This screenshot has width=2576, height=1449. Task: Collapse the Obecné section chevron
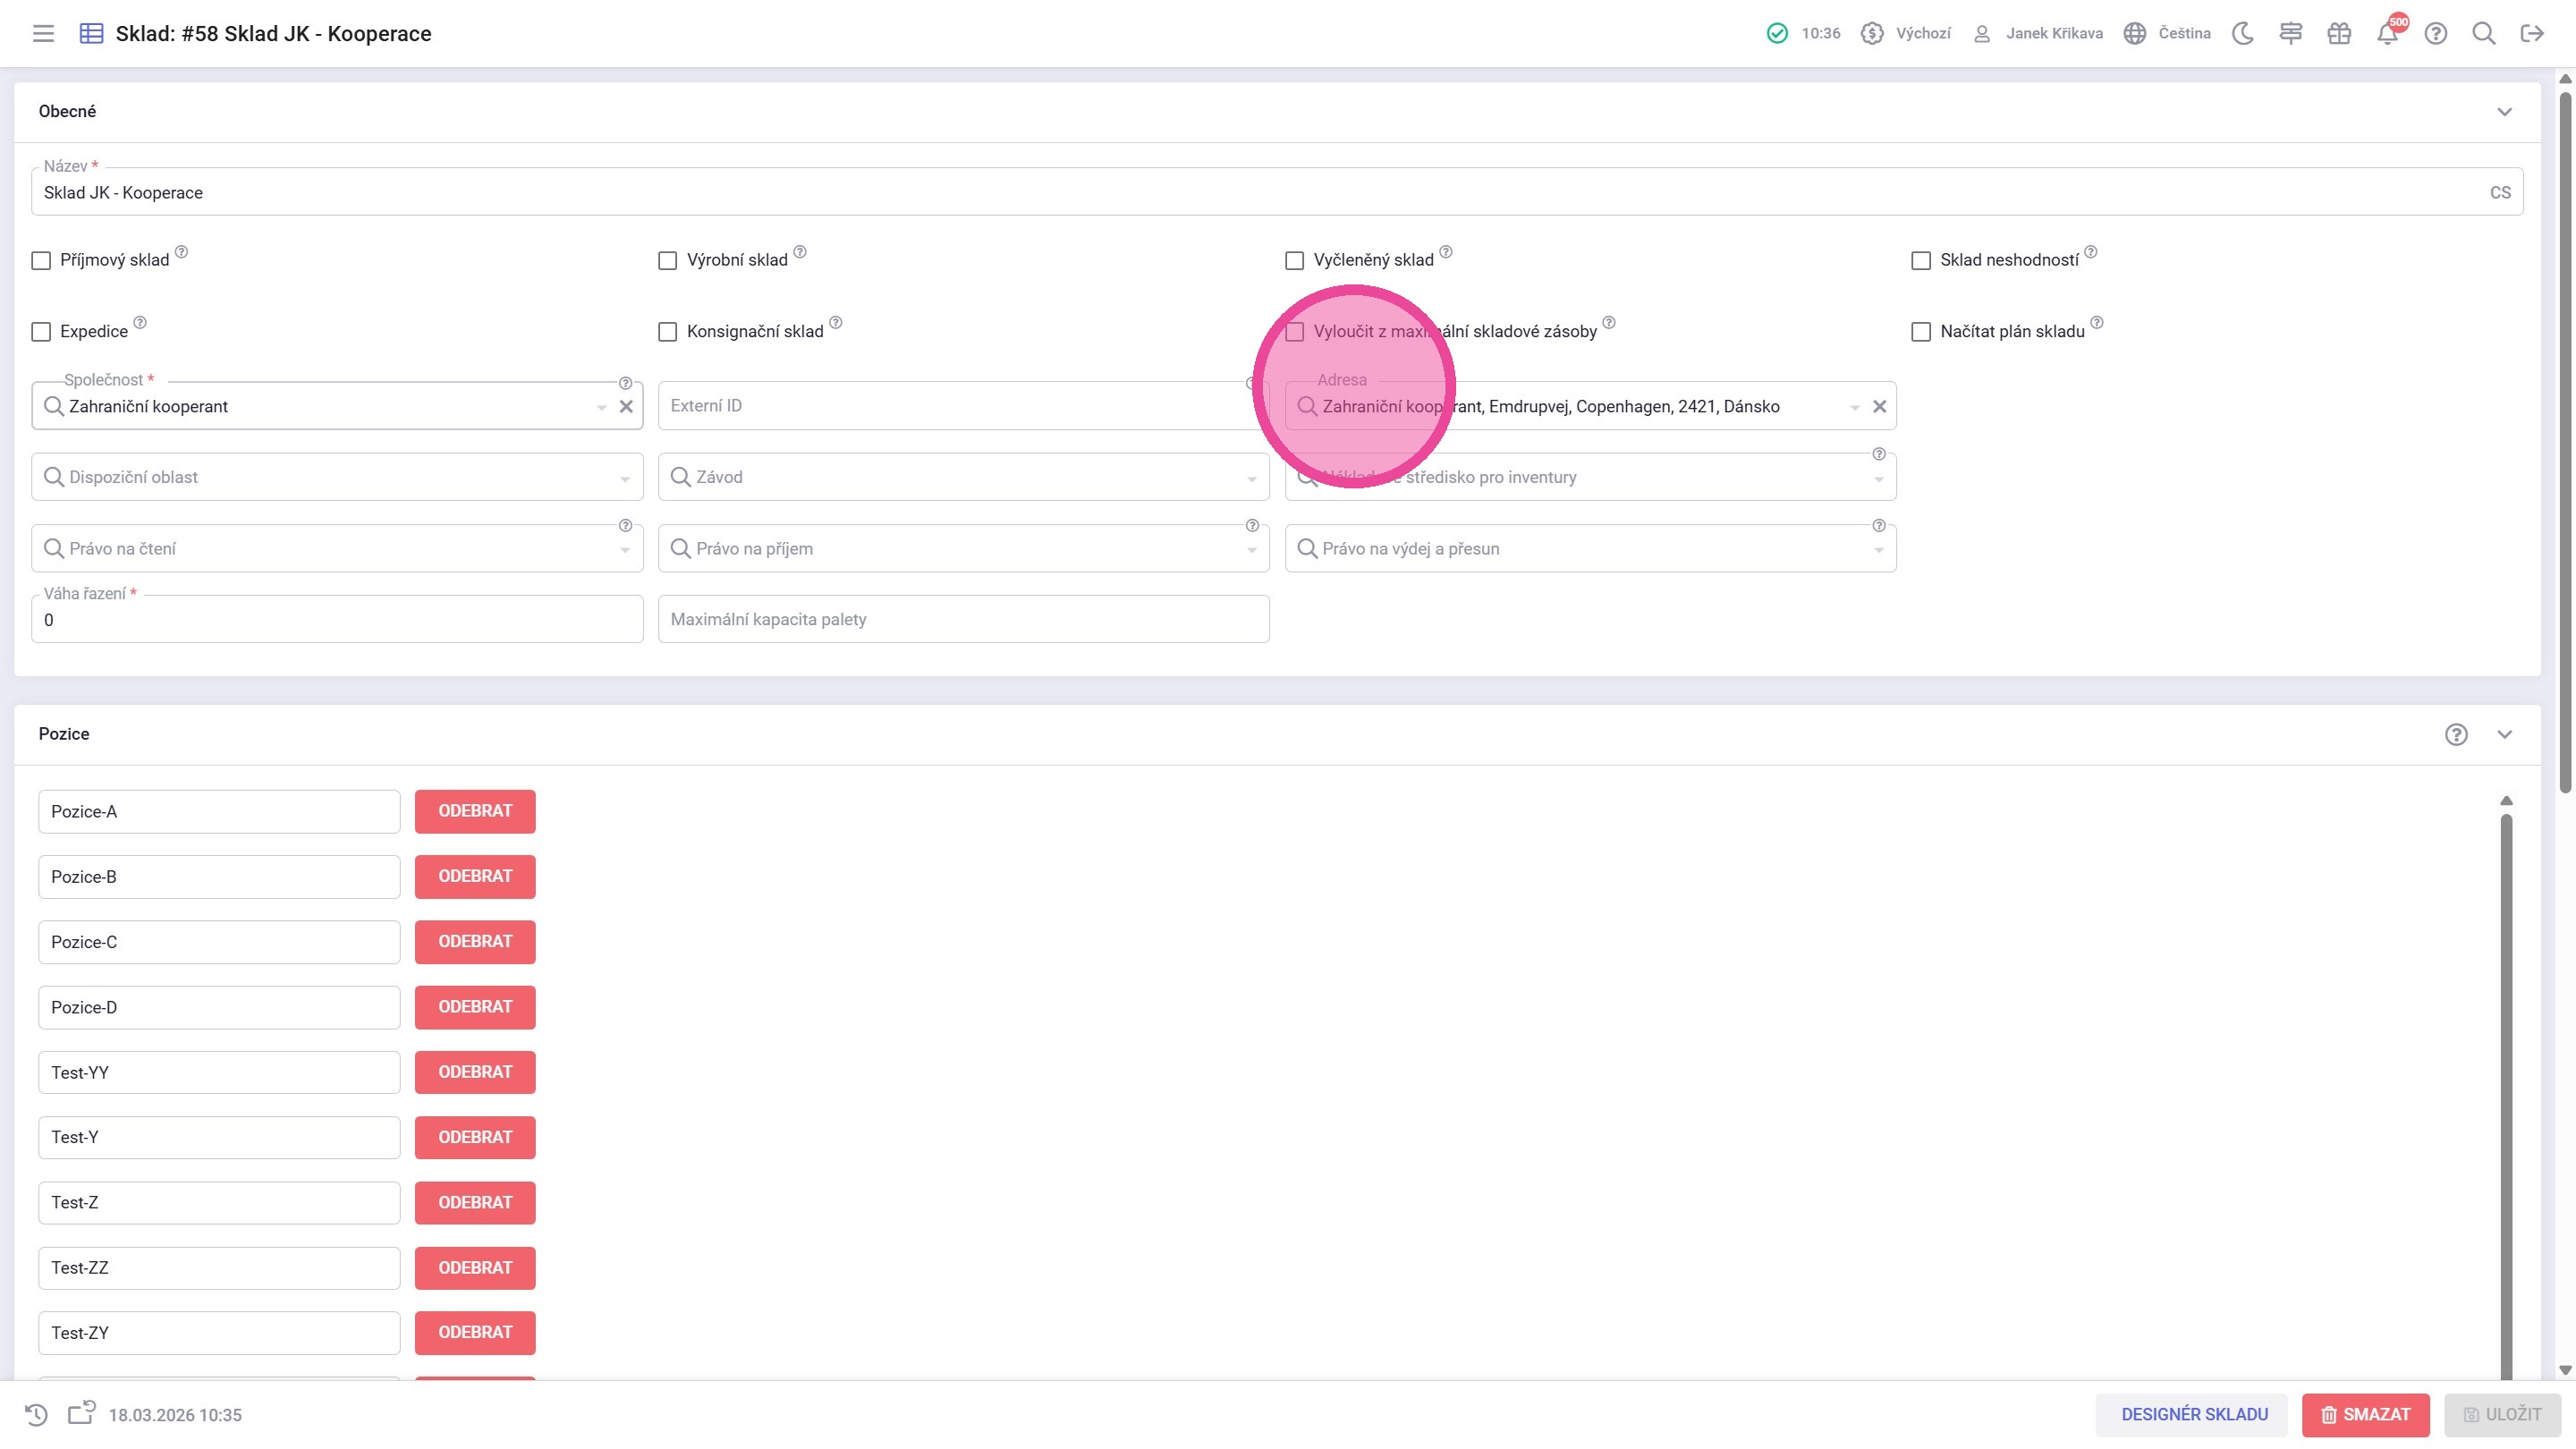pyautogui.click(x=2504, y=112)
